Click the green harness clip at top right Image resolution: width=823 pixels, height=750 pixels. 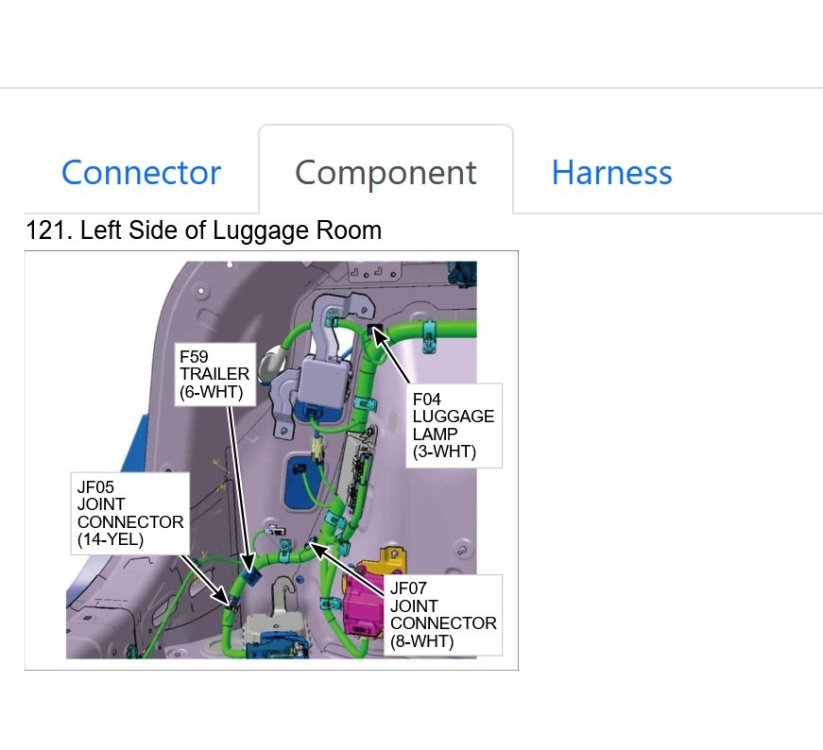tap(431, 328)
